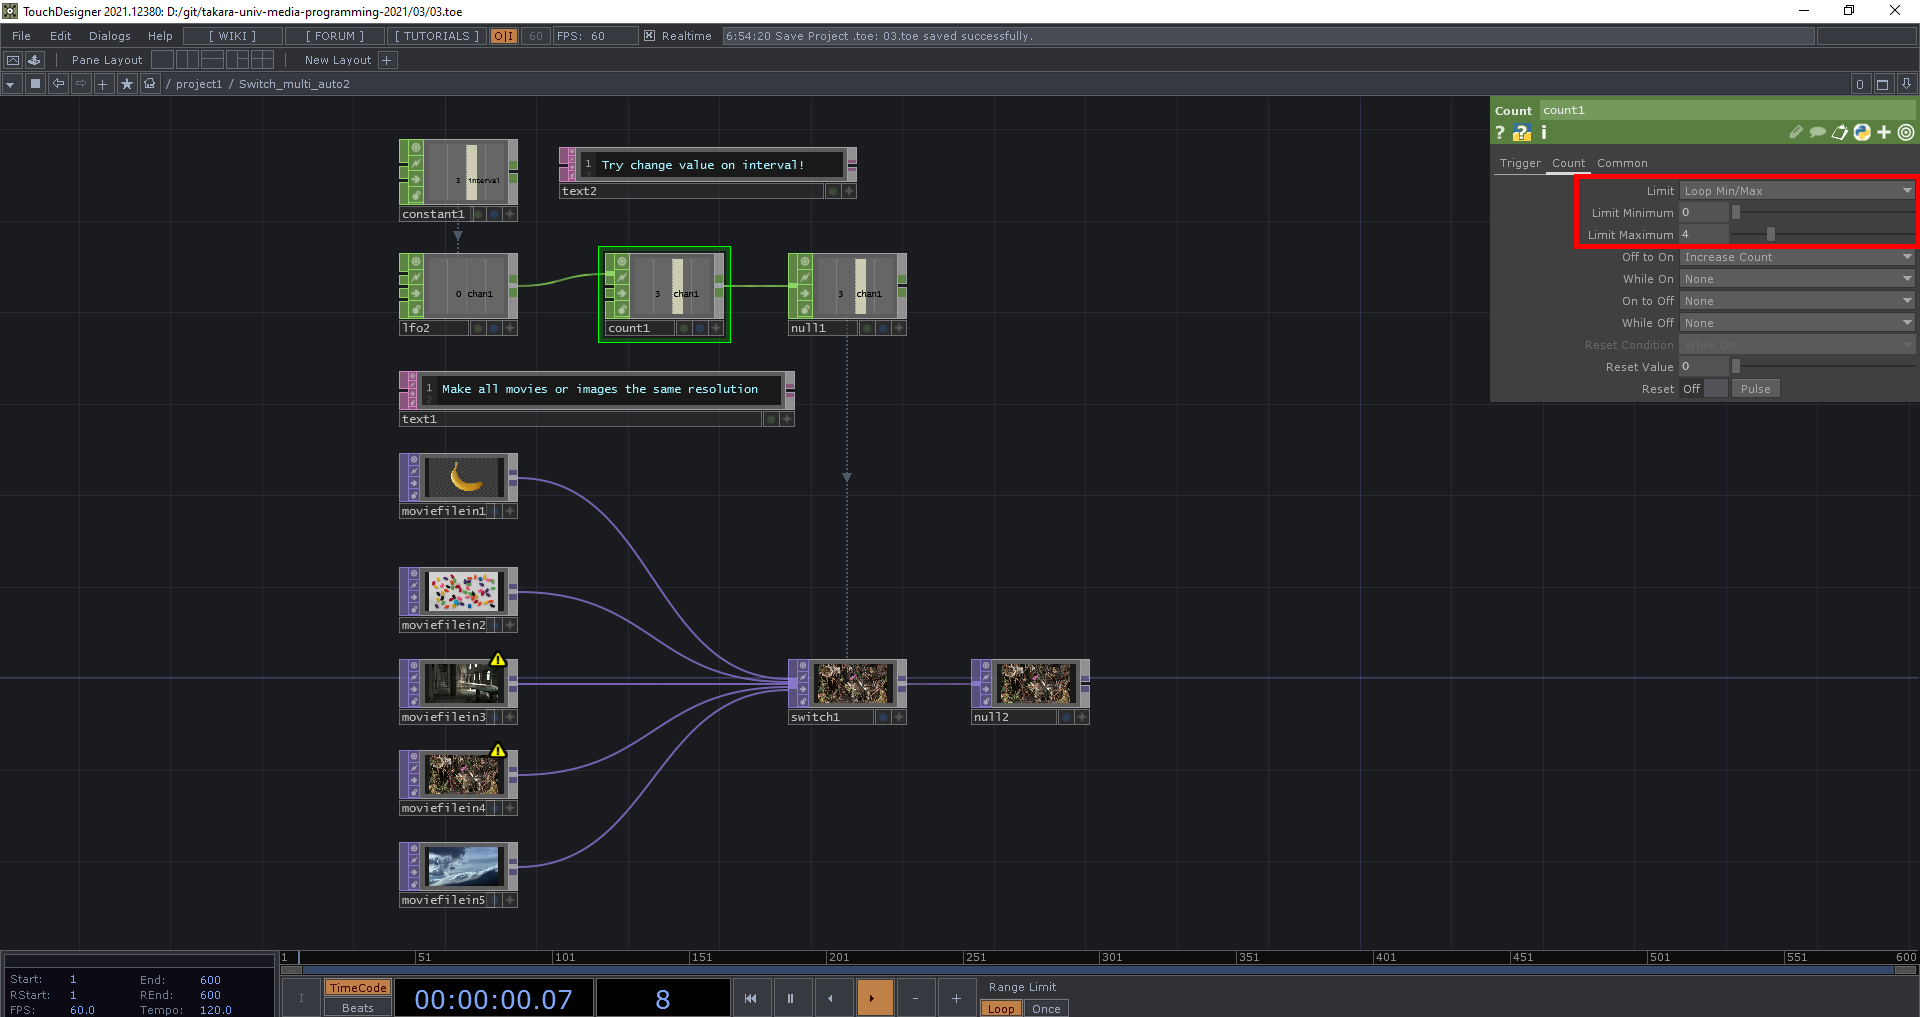Go back using the left arrow icon

coord(58,84)
